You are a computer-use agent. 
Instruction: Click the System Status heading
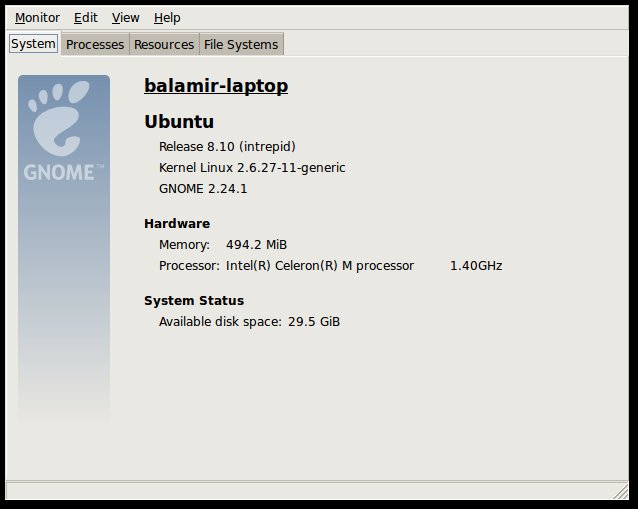coord(194,301)
